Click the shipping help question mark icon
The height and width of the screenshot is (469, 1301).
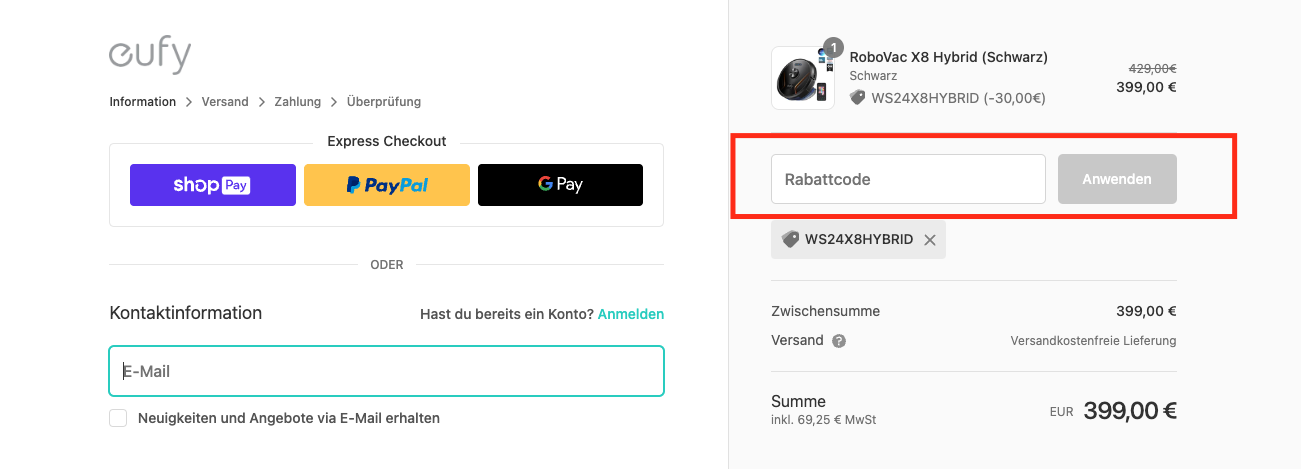click(x=839, y=341)
